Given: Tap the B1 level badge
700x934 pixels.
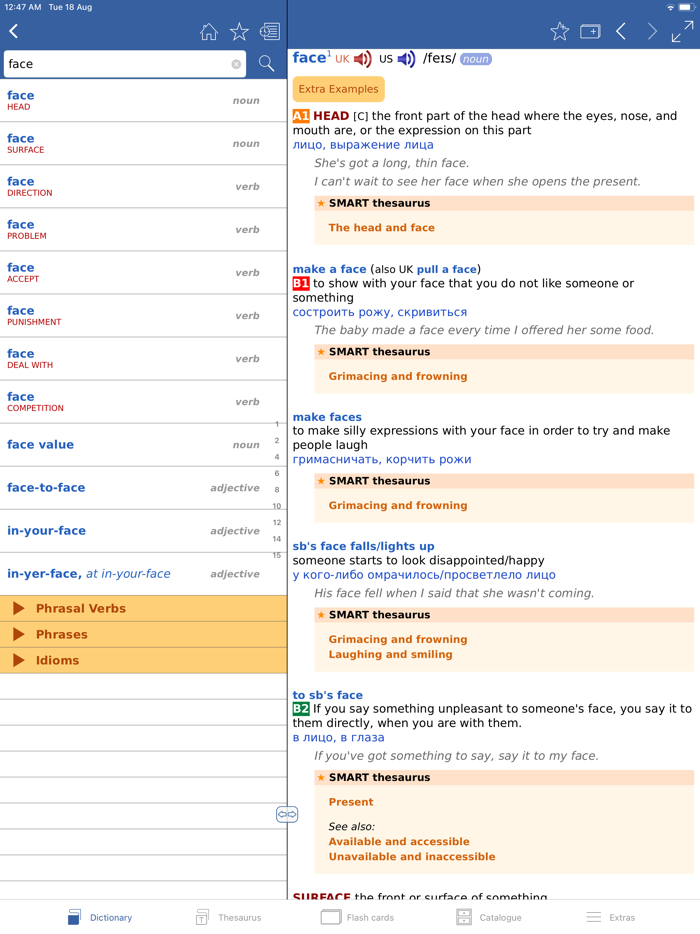Looking at the screenshot, I should click(301, 283).
